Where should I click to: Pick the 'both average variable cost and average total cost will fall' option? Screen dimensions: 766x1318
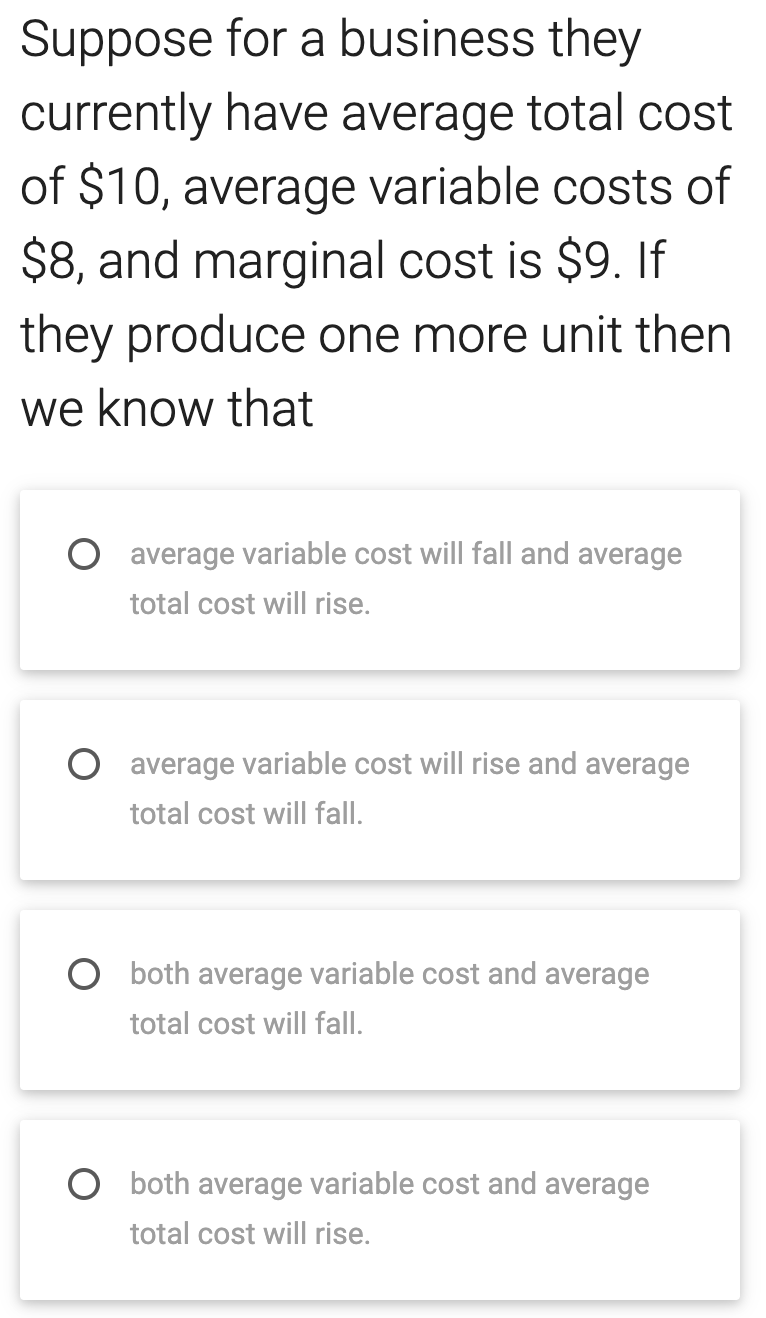[85, 974]
